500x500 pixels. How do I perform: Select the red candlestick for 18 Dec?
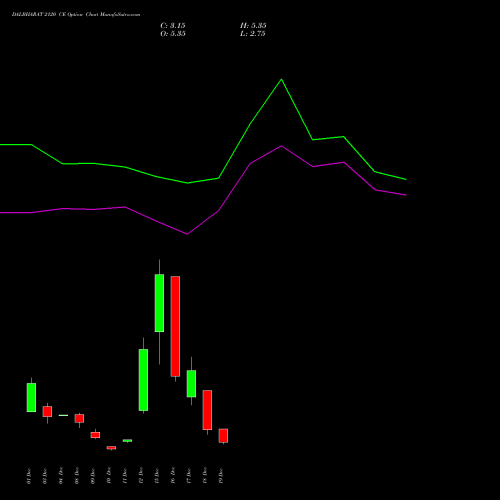(x=207, y=410)
